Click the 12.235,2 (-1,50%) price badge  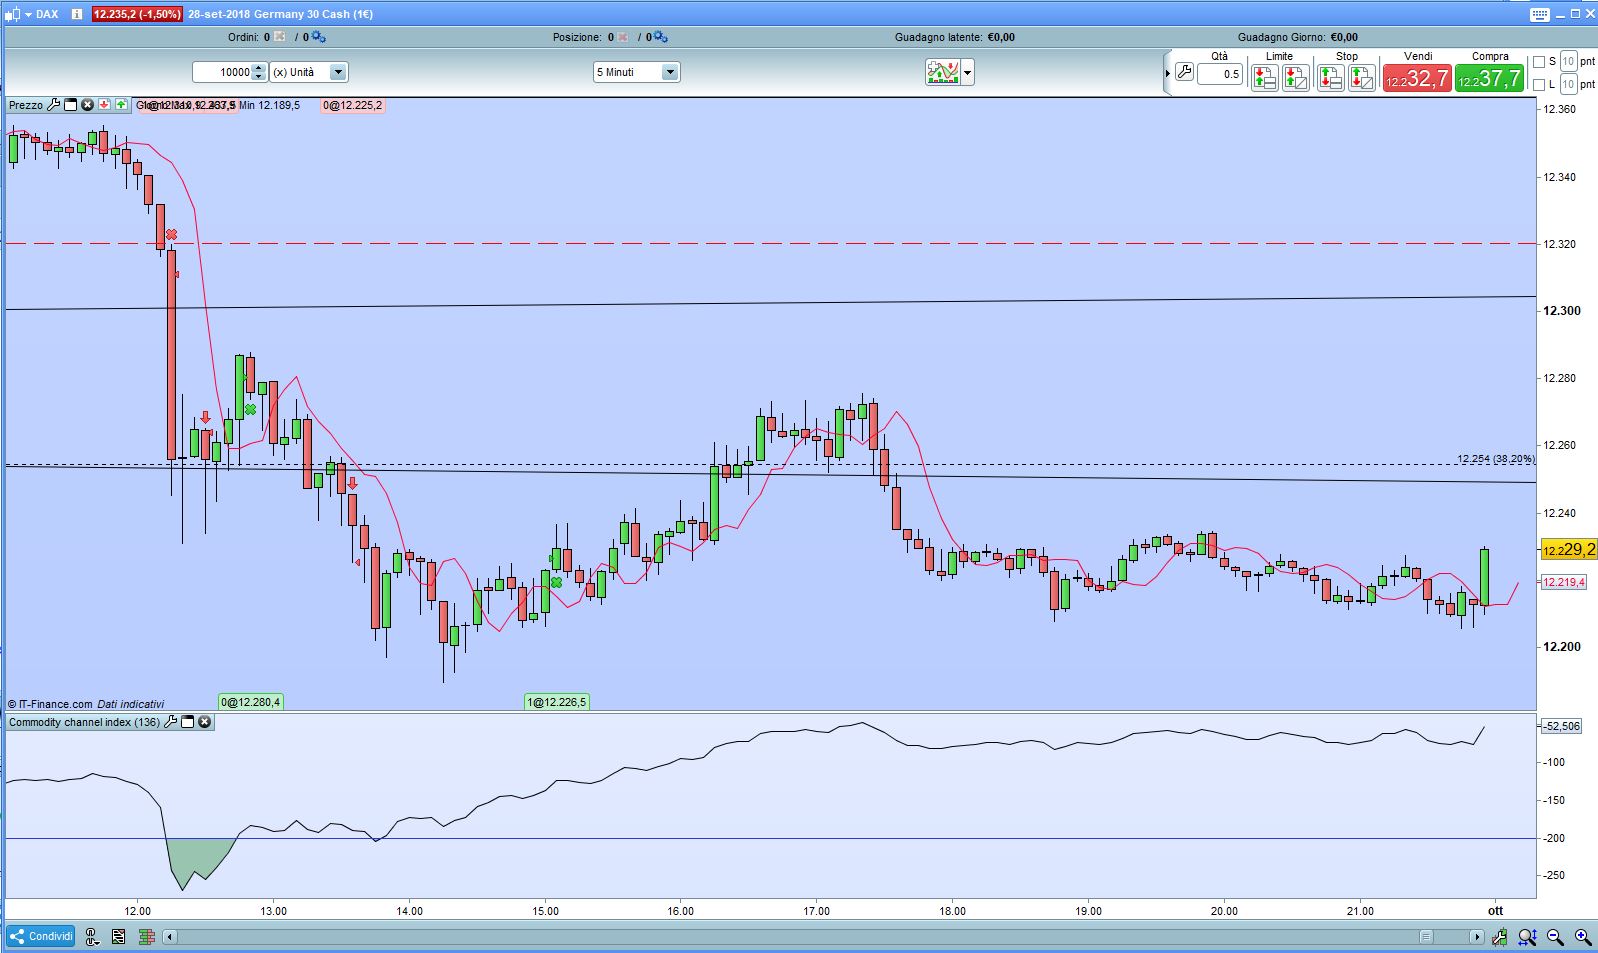coord(137,14)
